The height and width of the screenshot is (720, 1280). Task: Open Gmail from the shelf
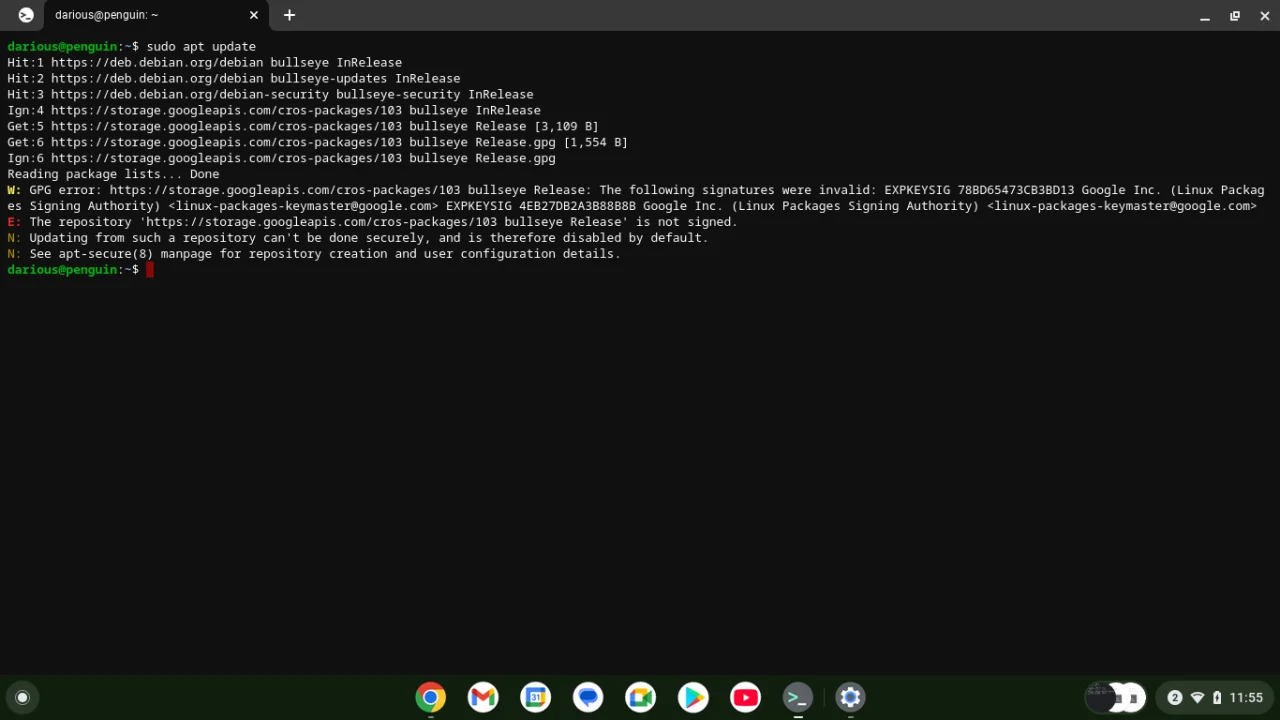click(483, 697)
